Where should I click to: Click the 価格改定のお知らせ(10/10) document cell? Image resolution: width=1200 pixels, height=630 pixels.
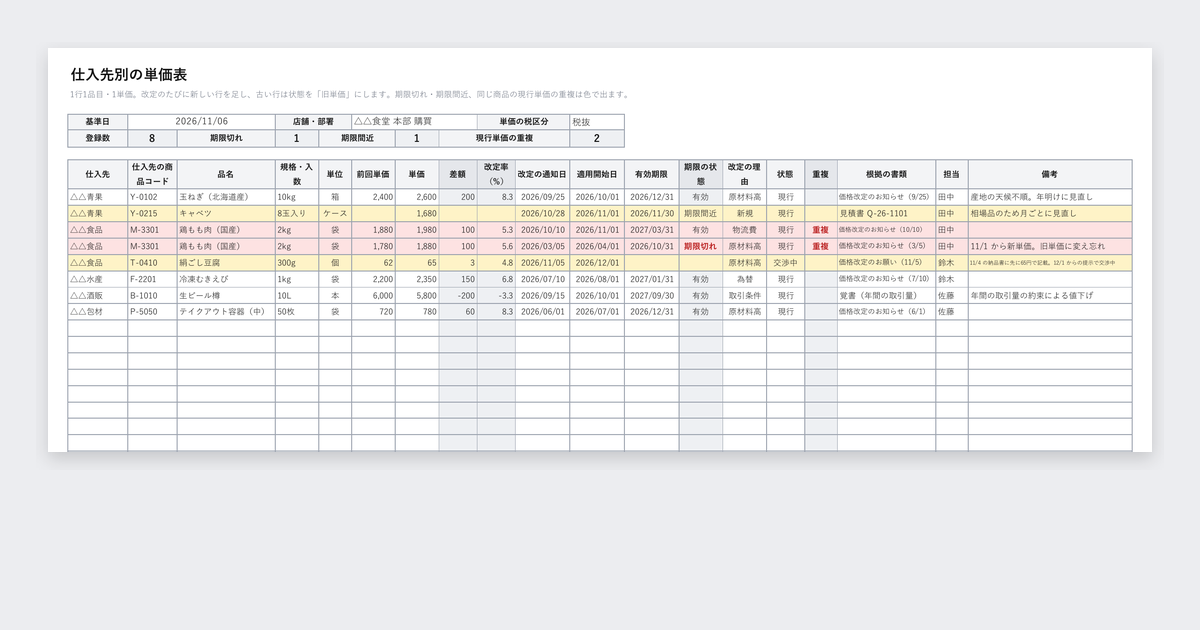point(886,230)
